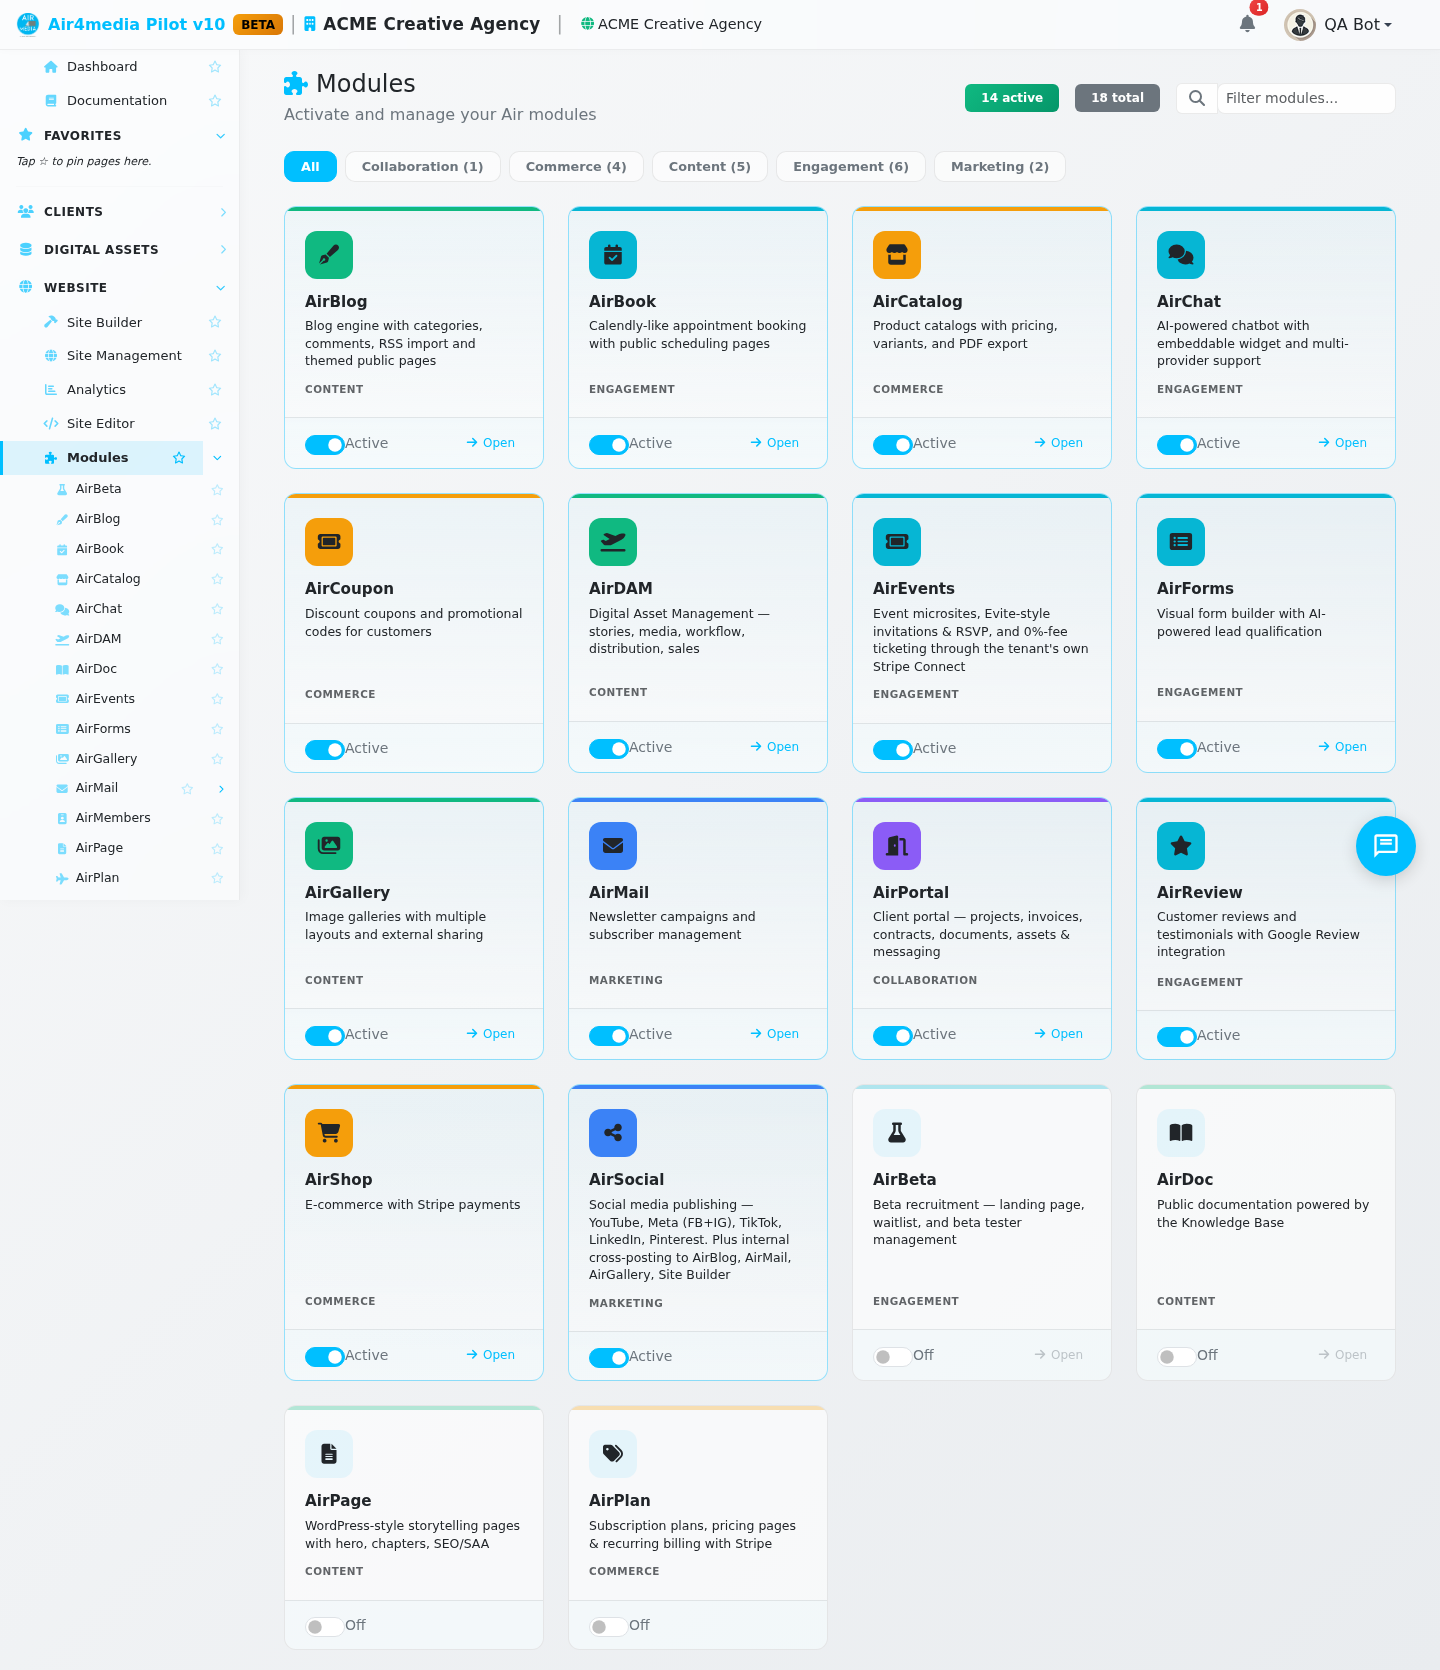Disable the AirCoupon active switch

pyautogui.click(x=325, y=749)
